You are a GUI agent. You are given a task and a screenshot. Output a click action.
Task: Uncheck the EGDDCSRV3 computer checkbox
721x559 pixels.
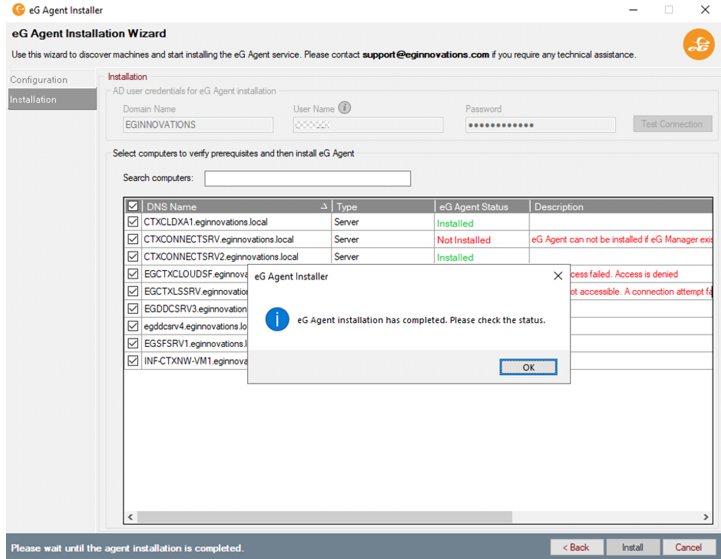point(133,308)
